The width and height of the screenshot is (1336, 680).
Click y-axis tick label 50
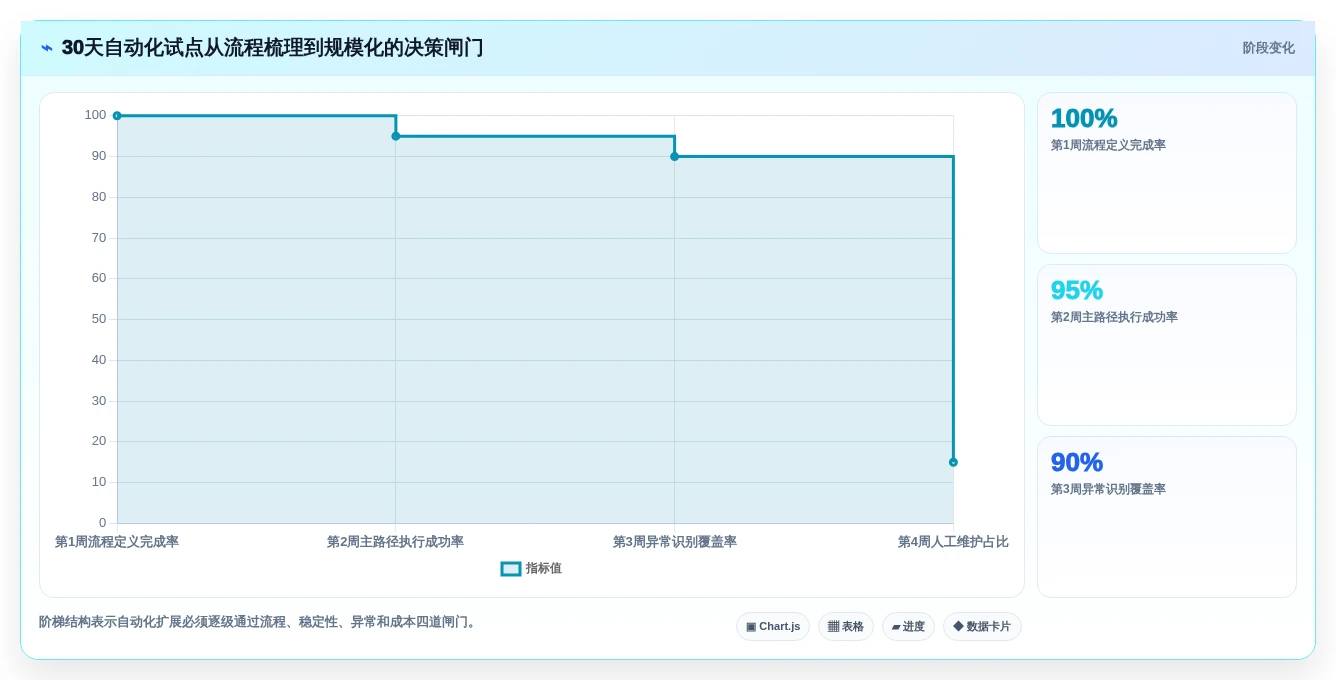99,319
